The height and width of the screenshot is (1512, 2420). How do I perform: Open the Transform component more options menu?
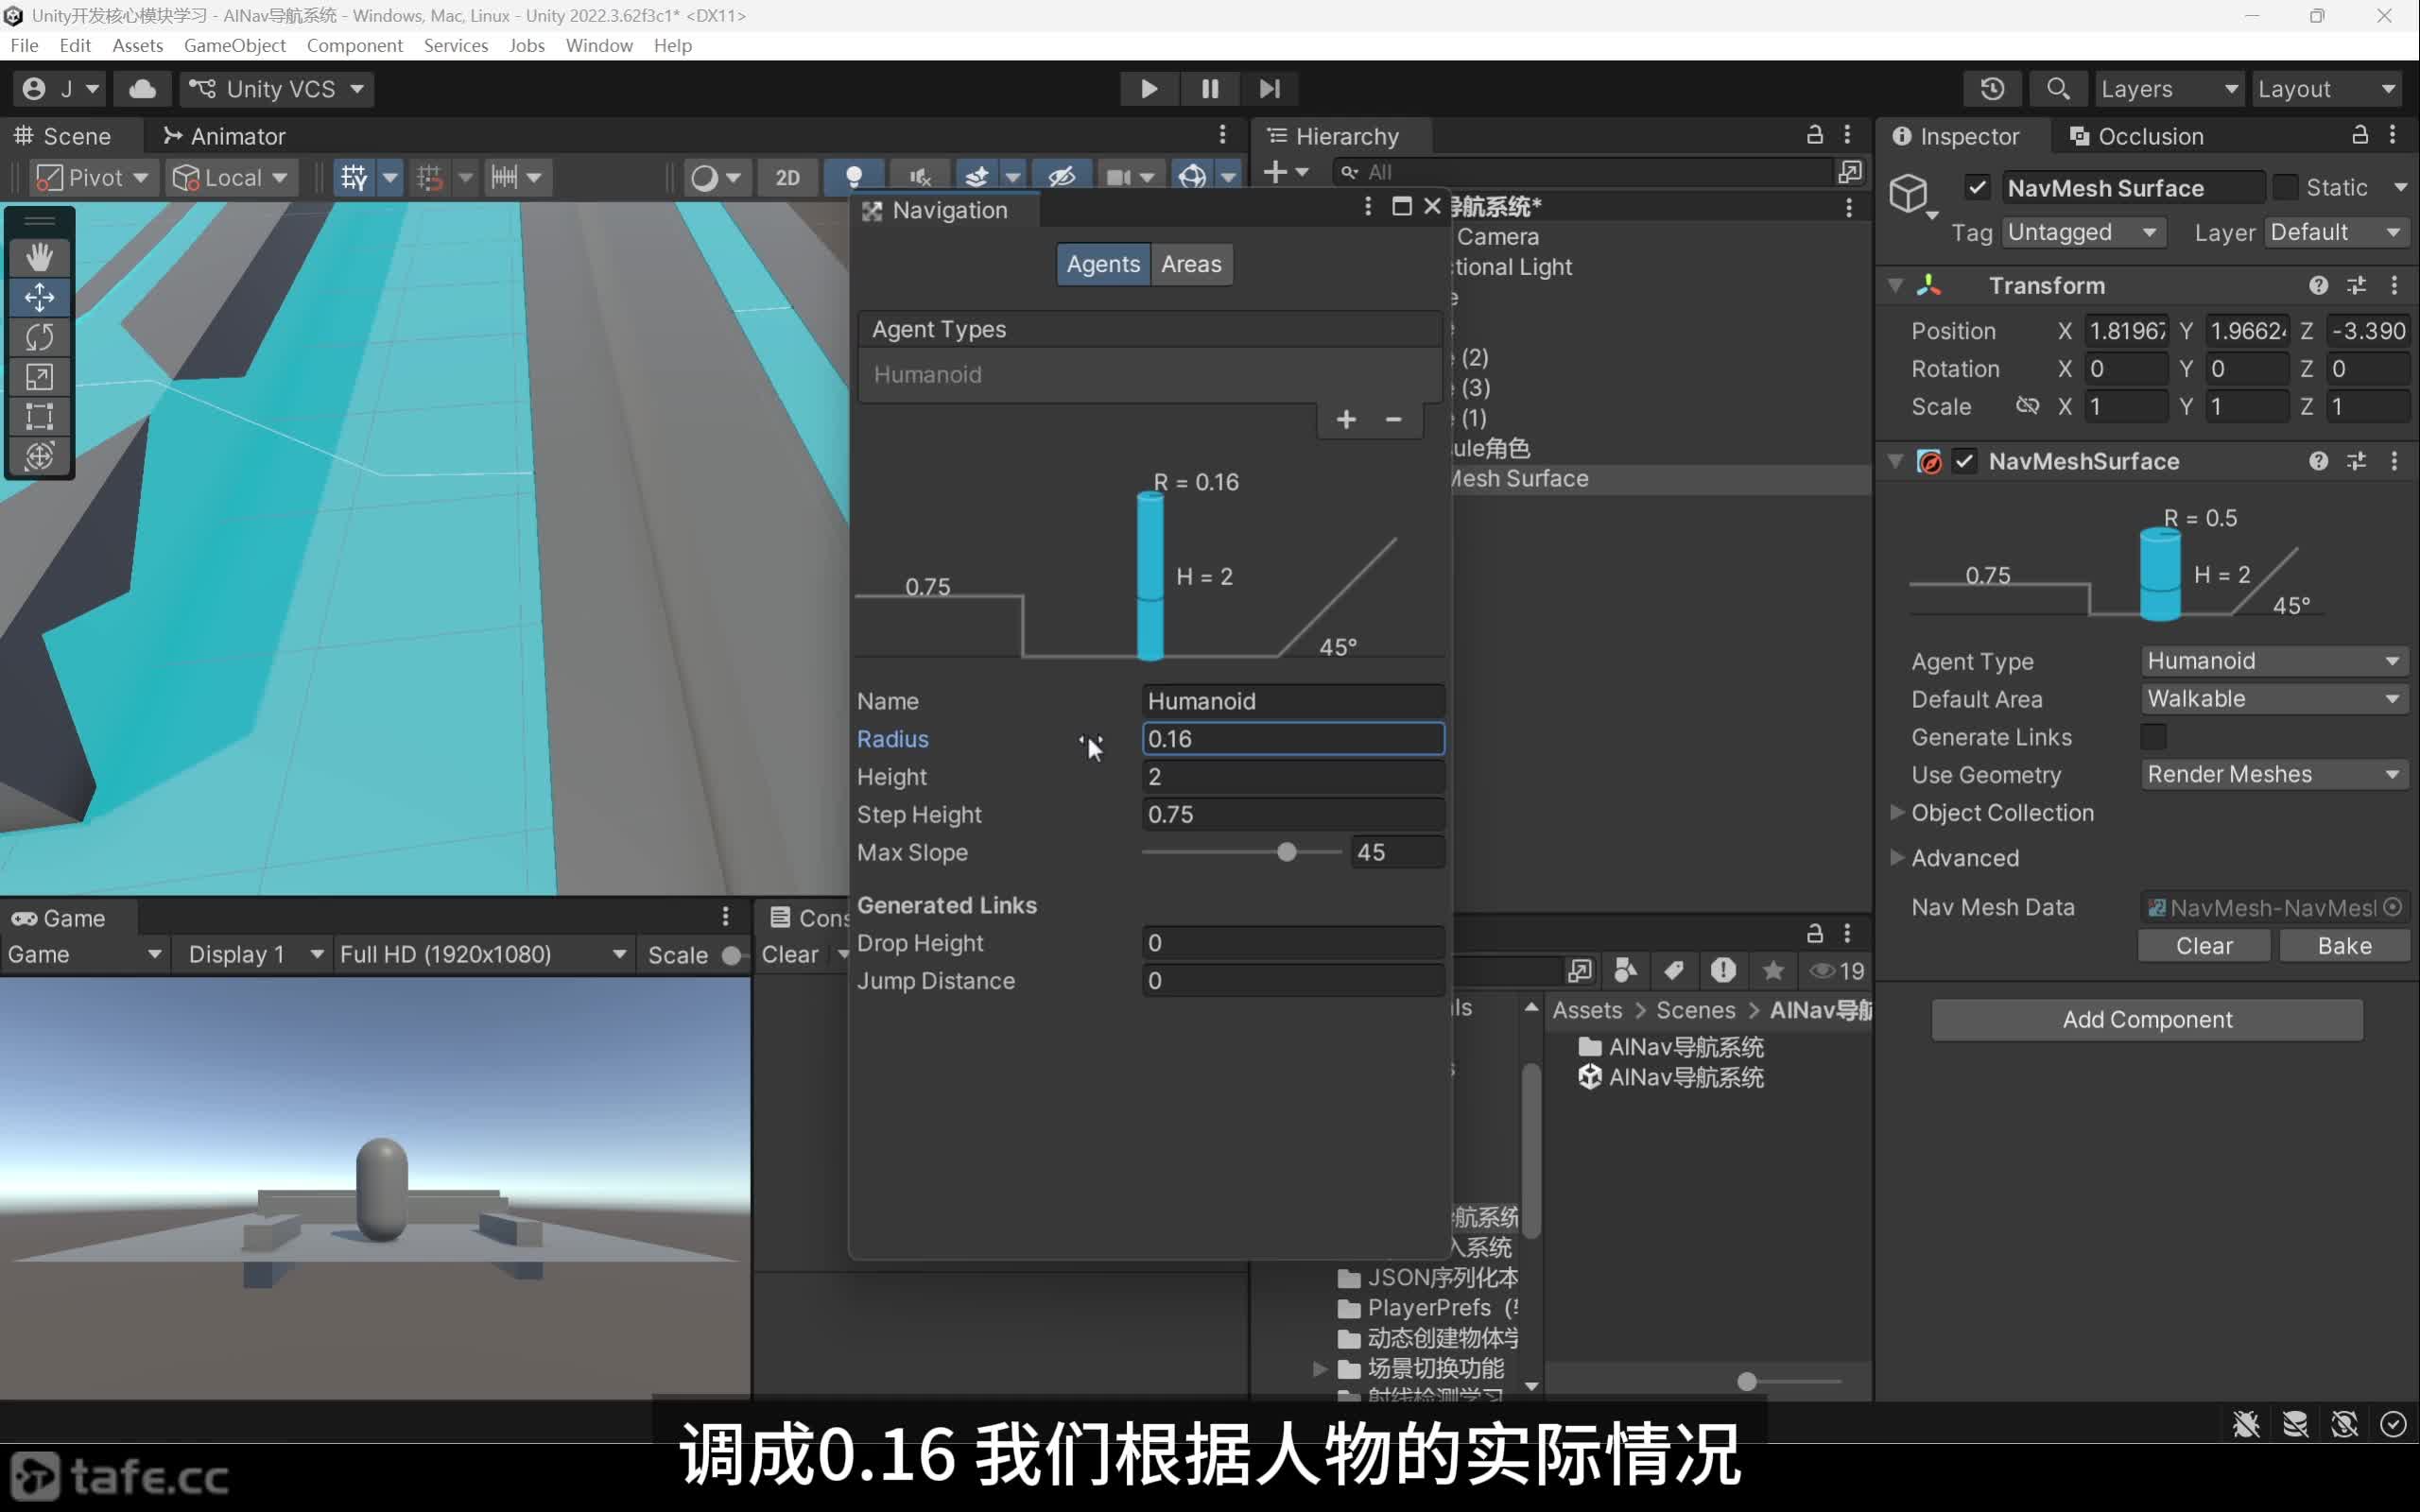(x=2394, y=286)
